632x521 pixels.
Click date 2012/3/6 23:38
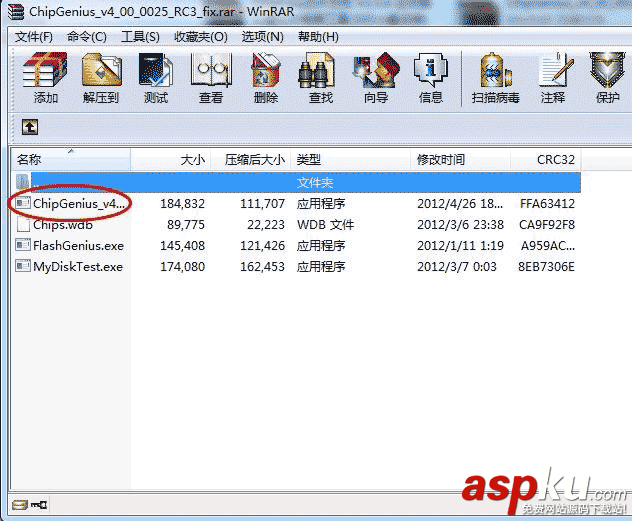(x=460, y=224)
